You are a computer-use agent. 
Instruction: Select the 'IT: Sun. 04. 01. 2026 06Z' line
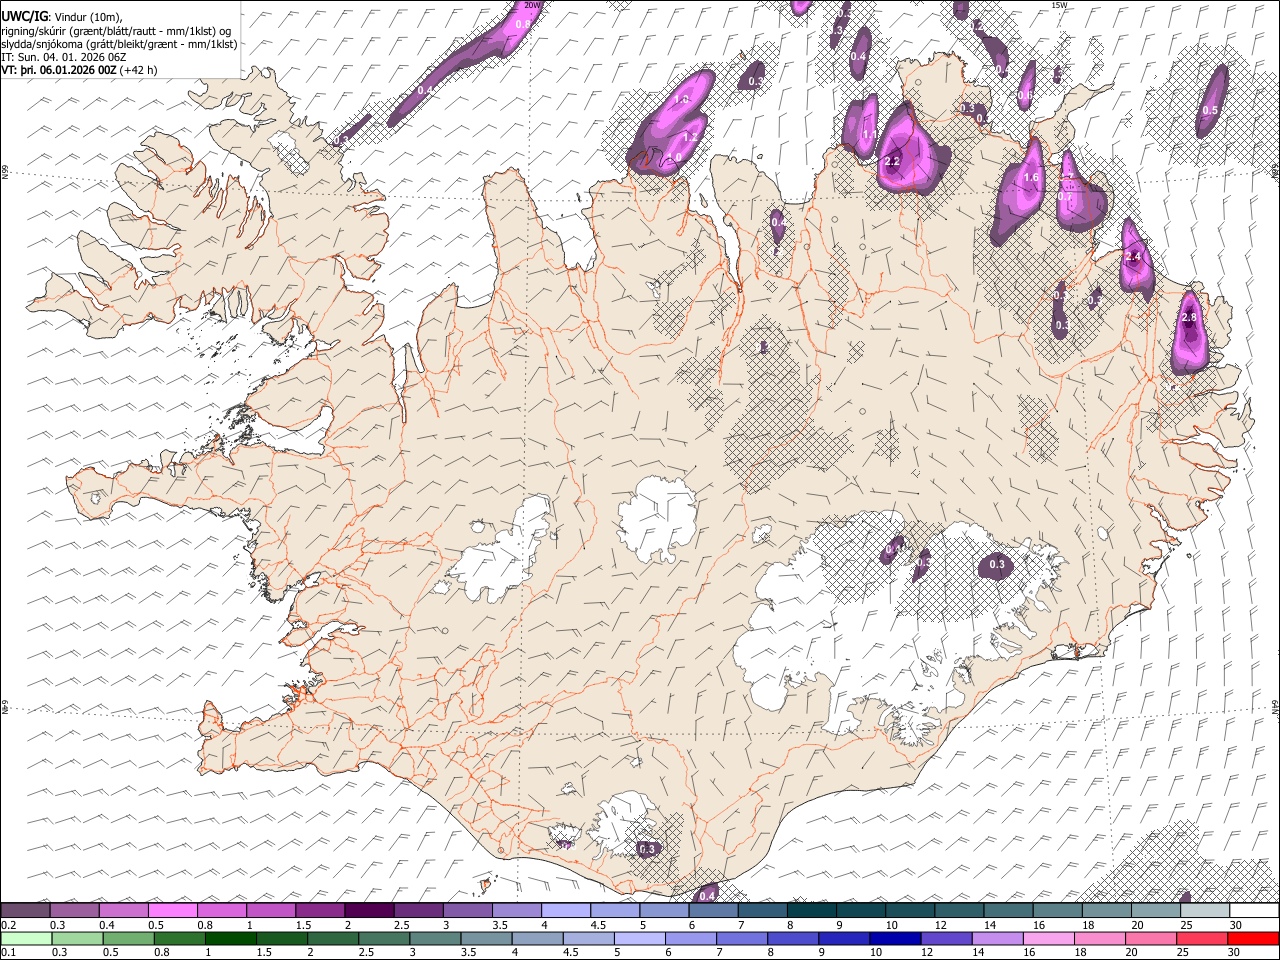[64, 57]
